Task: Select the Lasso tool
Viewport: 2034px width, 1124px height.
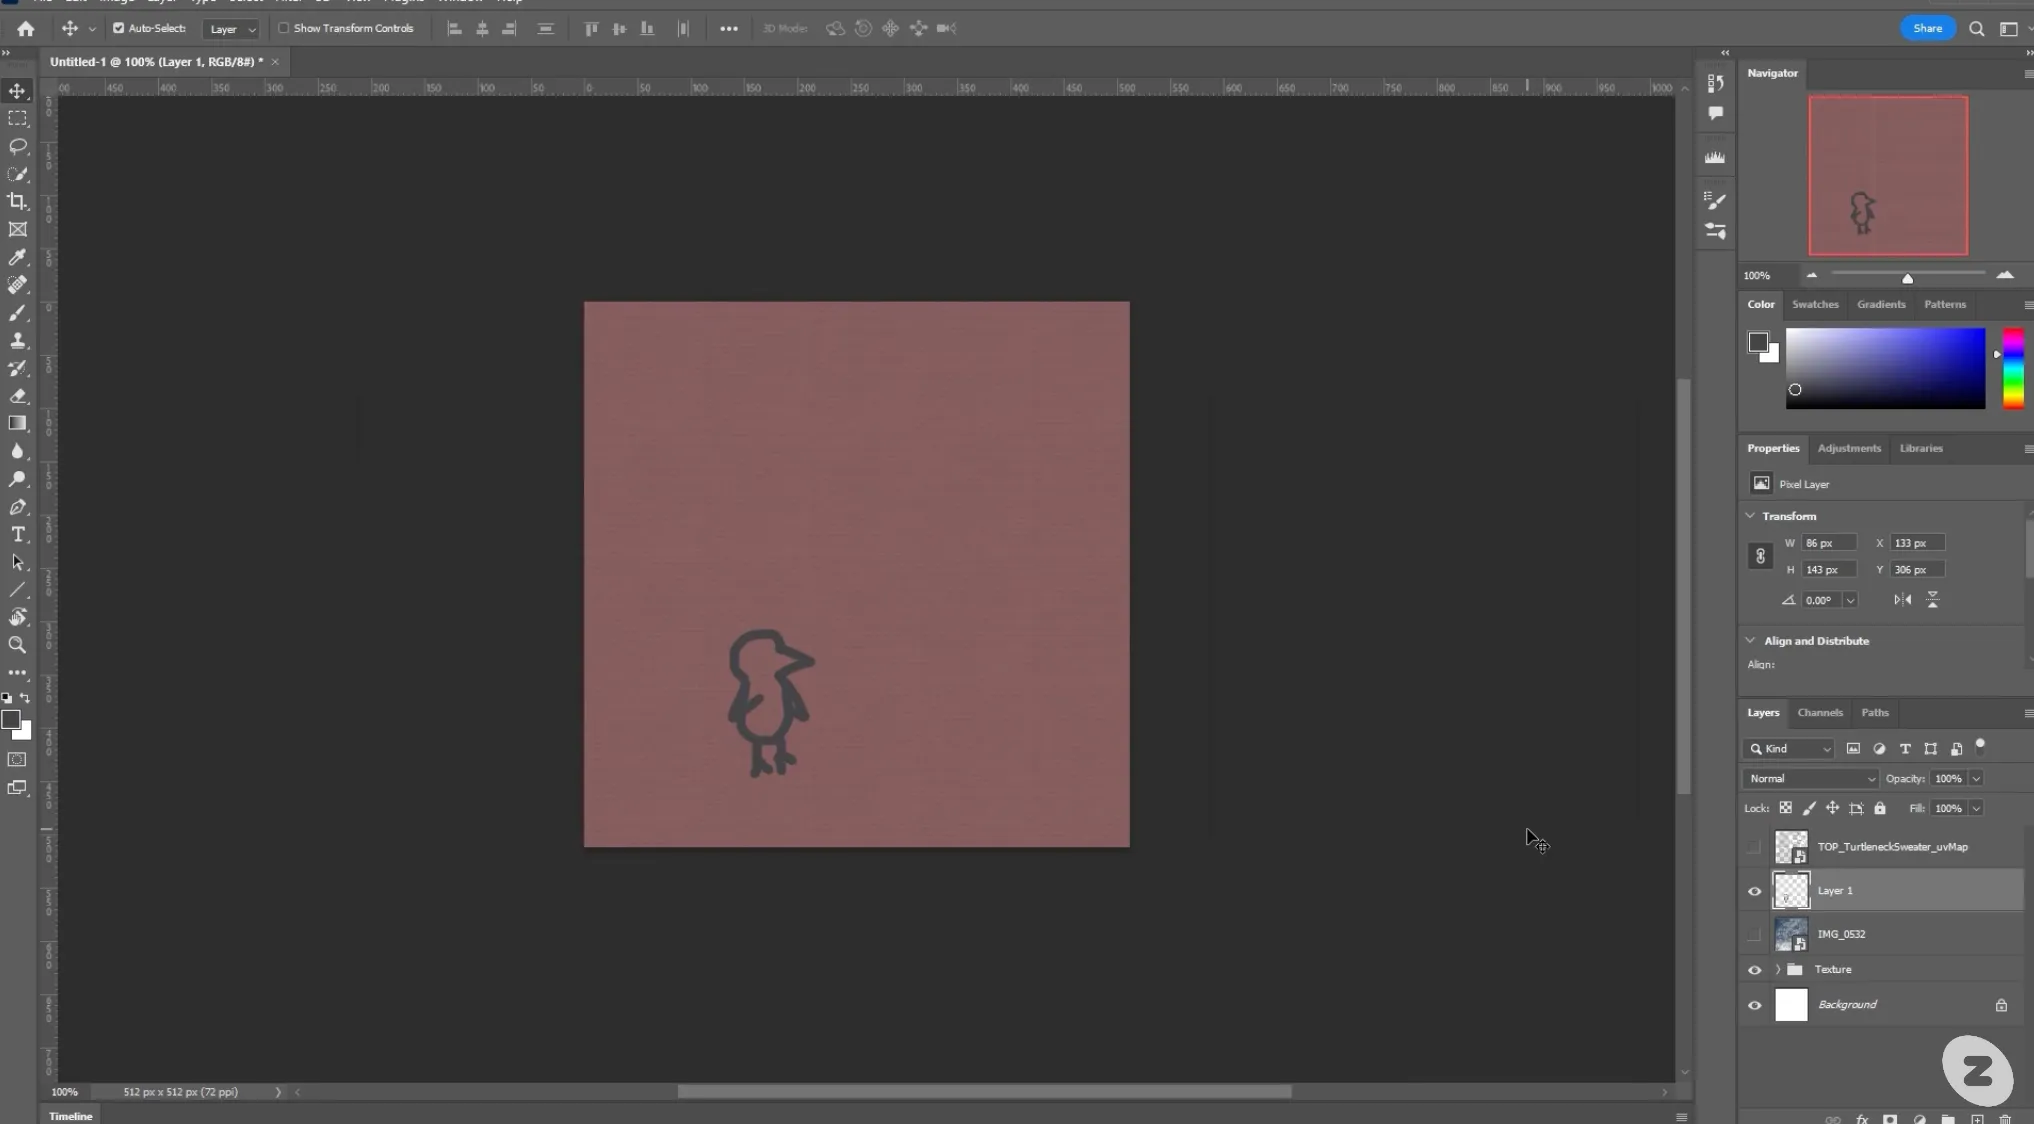Action: click(18, 146)
